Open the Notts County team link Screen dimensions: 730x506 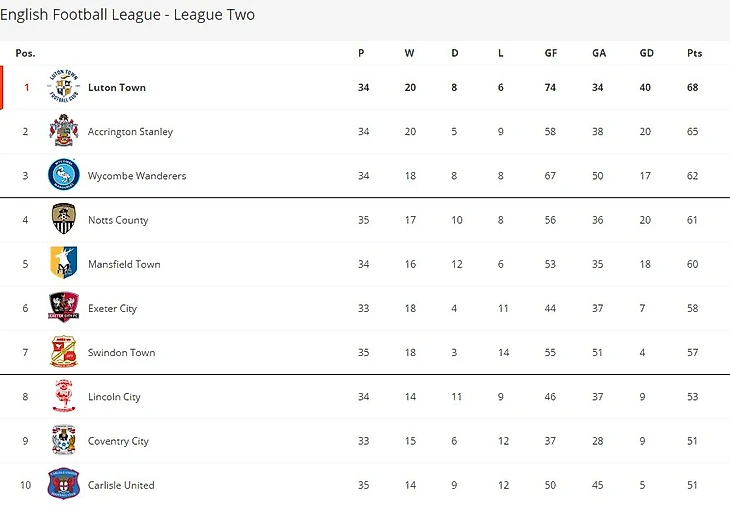point(118,220)
